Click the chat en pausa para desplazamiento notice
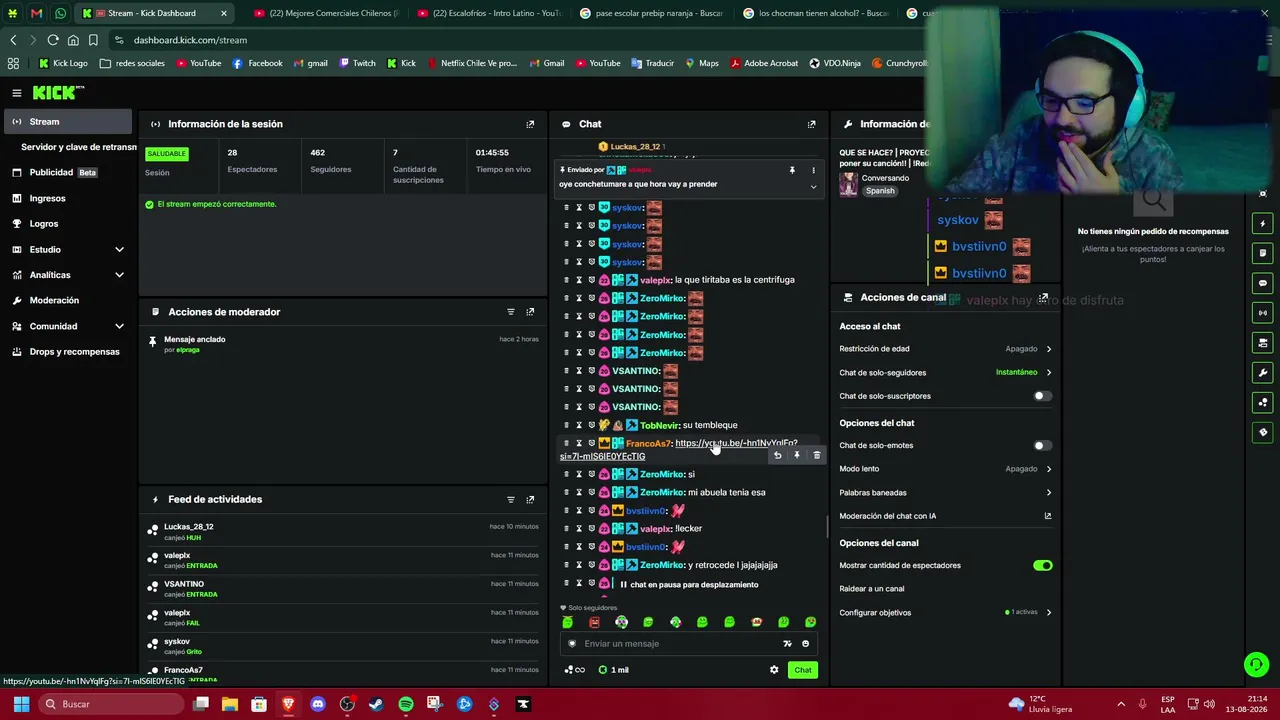The image size is (1280, 720). pos(689,584)
